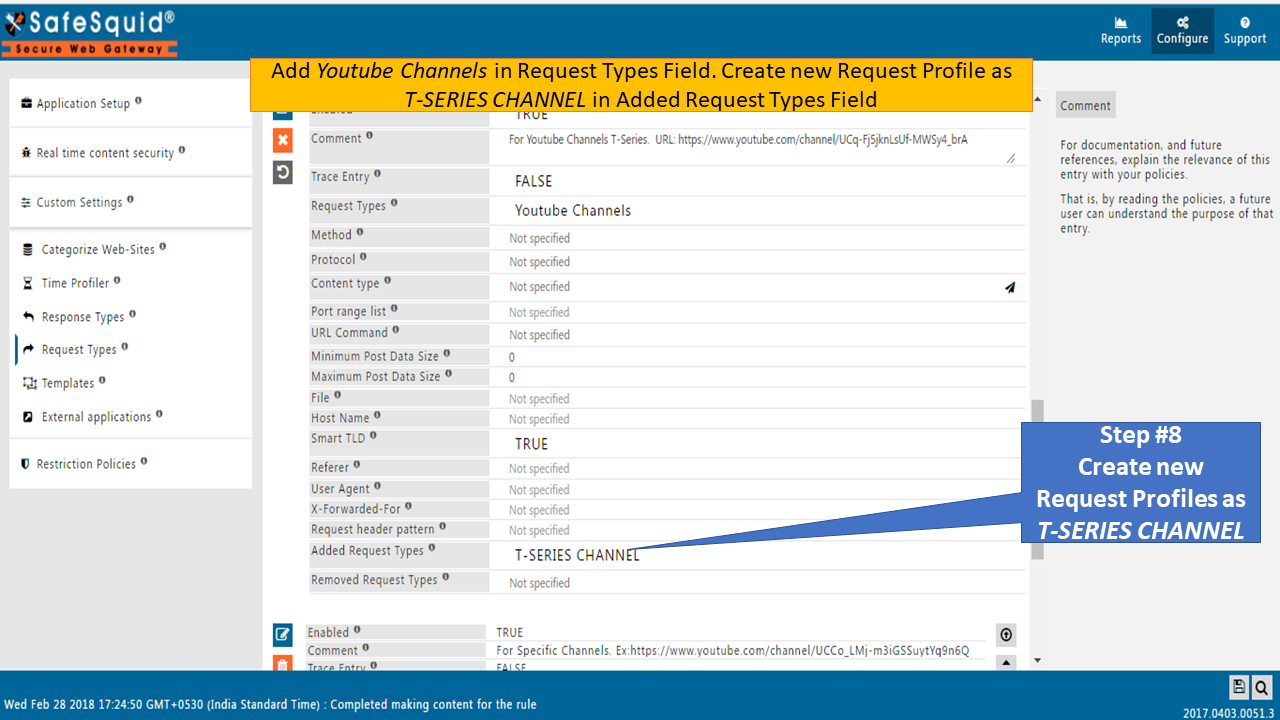Click the info icon beside Templates
The image size is (1280, 720).
[102, 380]
